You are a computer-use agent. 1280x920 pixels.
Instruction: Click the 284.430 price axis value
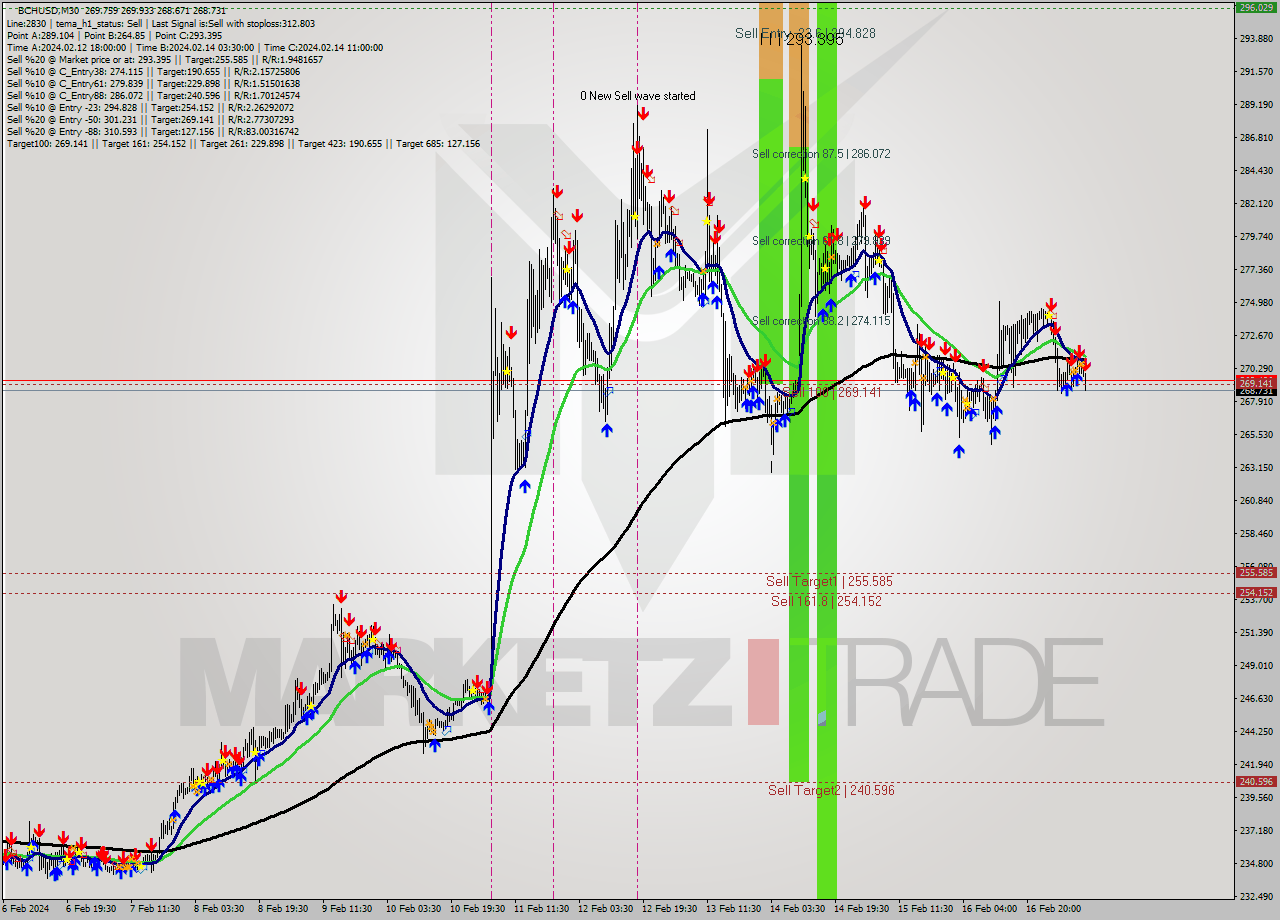click(x=1256, y=171)
